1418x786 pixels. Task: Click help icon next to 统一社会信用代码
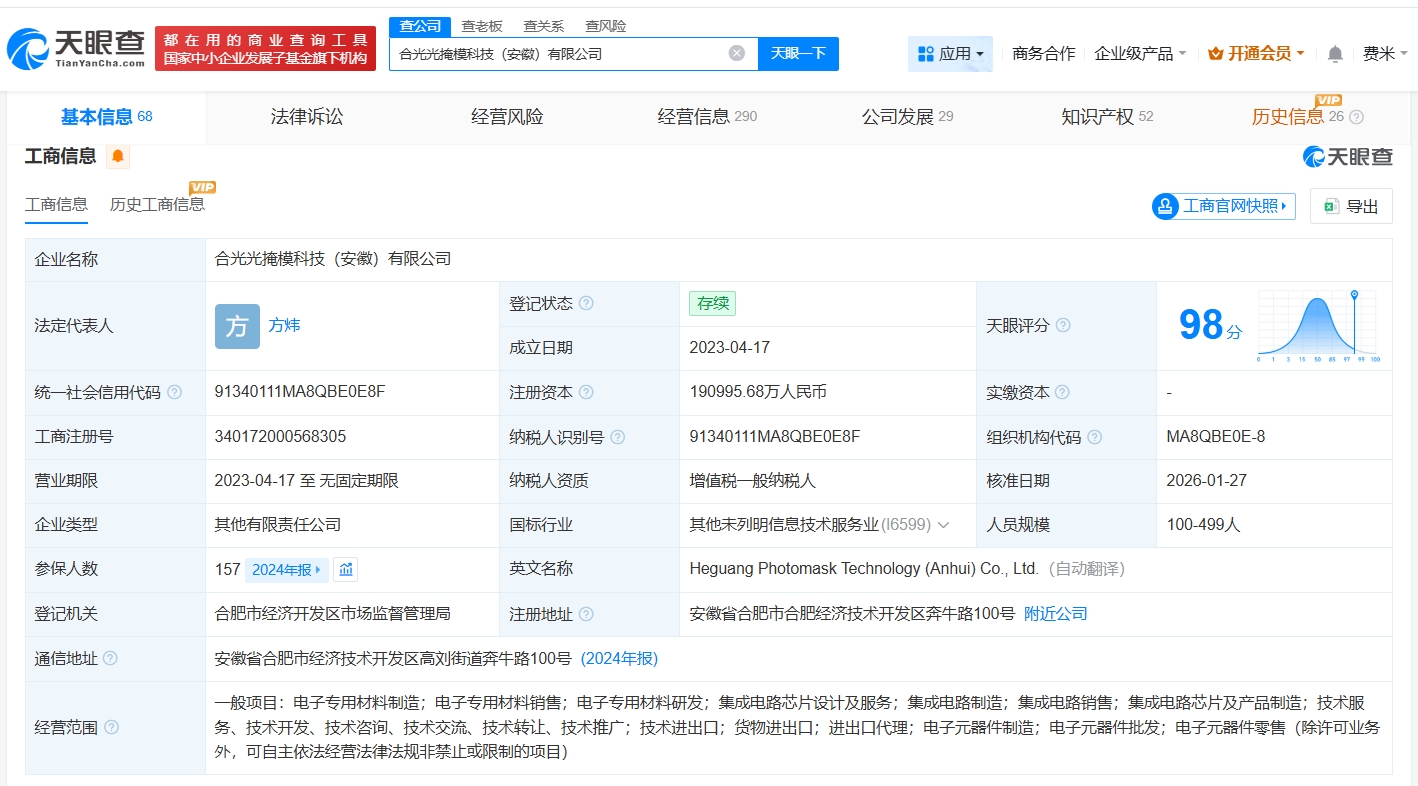(x=175, y=392)
